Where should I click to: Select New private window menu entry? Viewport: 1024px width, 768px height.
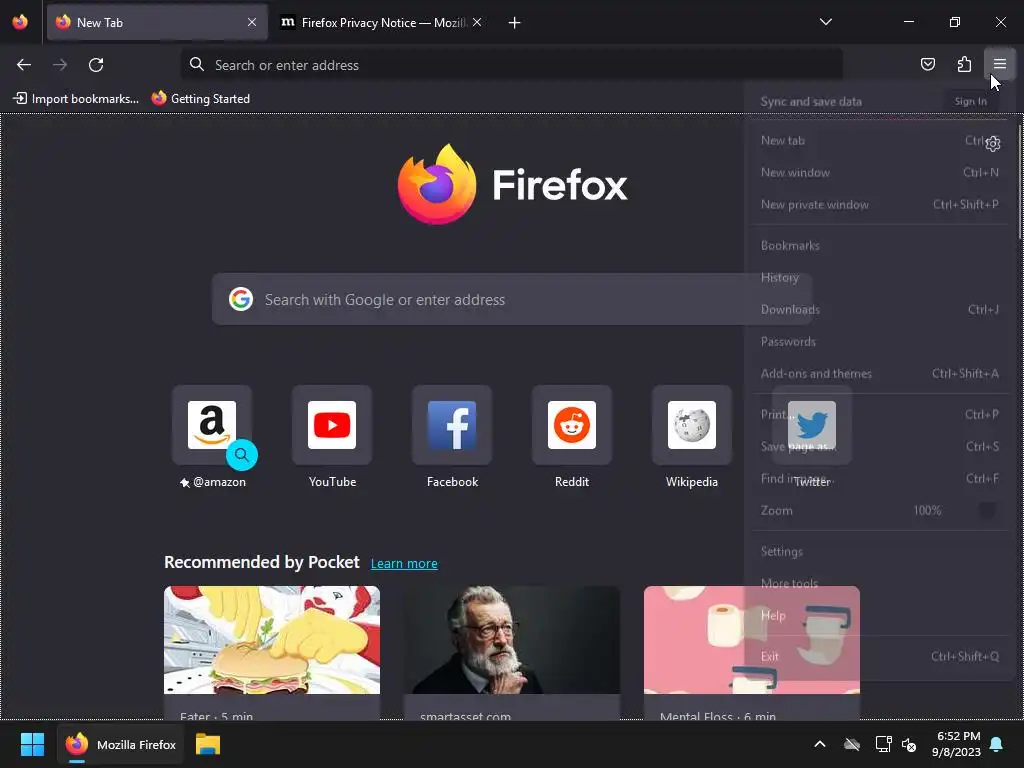click(x=880, y=204)
